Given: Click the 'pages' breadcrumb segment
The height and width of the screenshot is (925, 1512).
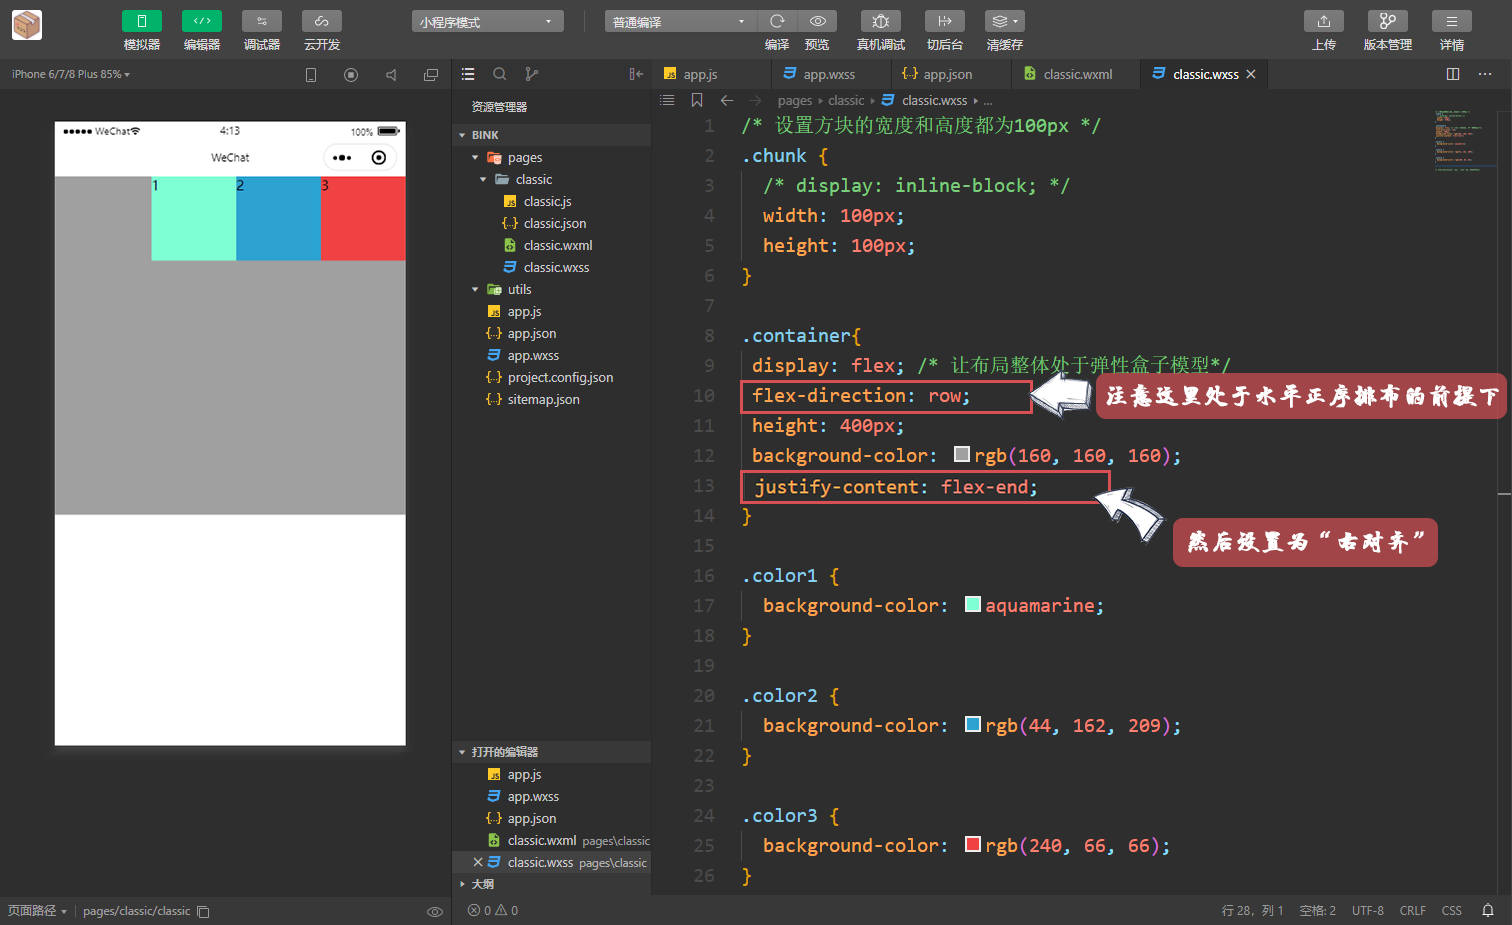Looking at the screenshot, I should (795, 100).
